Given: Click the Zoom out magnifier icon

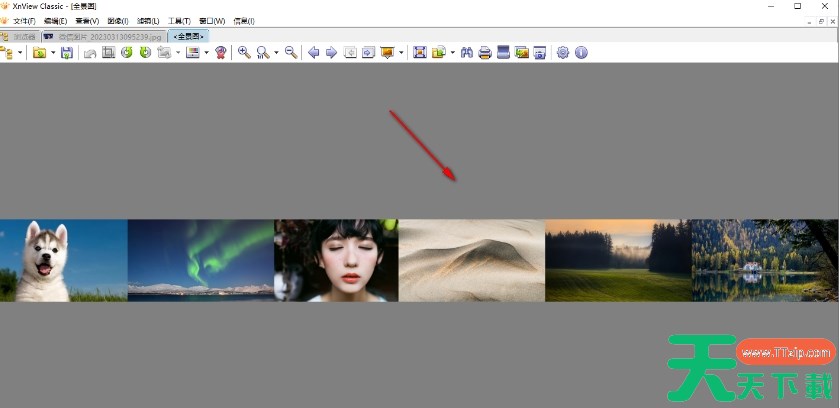Looking at the screenshot, I should click(x=291, y=52).
